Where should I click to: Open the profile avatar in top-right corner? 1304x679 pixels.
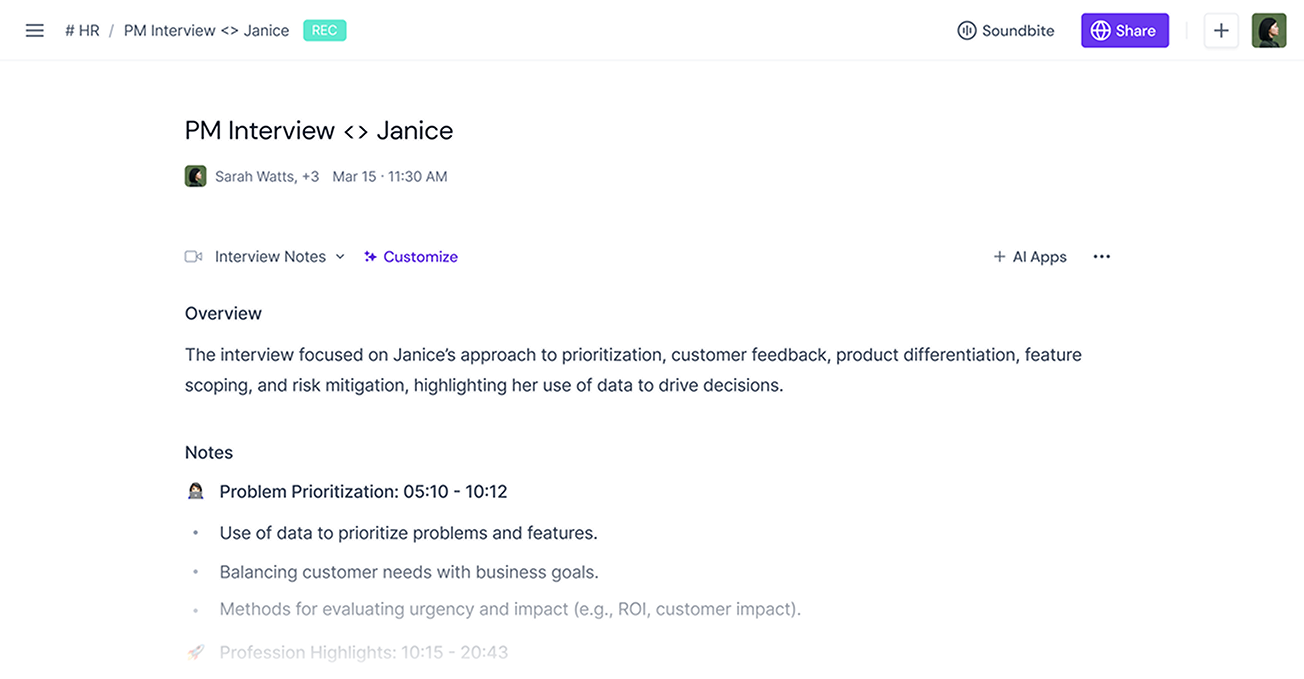click(x=1269, y=31)
